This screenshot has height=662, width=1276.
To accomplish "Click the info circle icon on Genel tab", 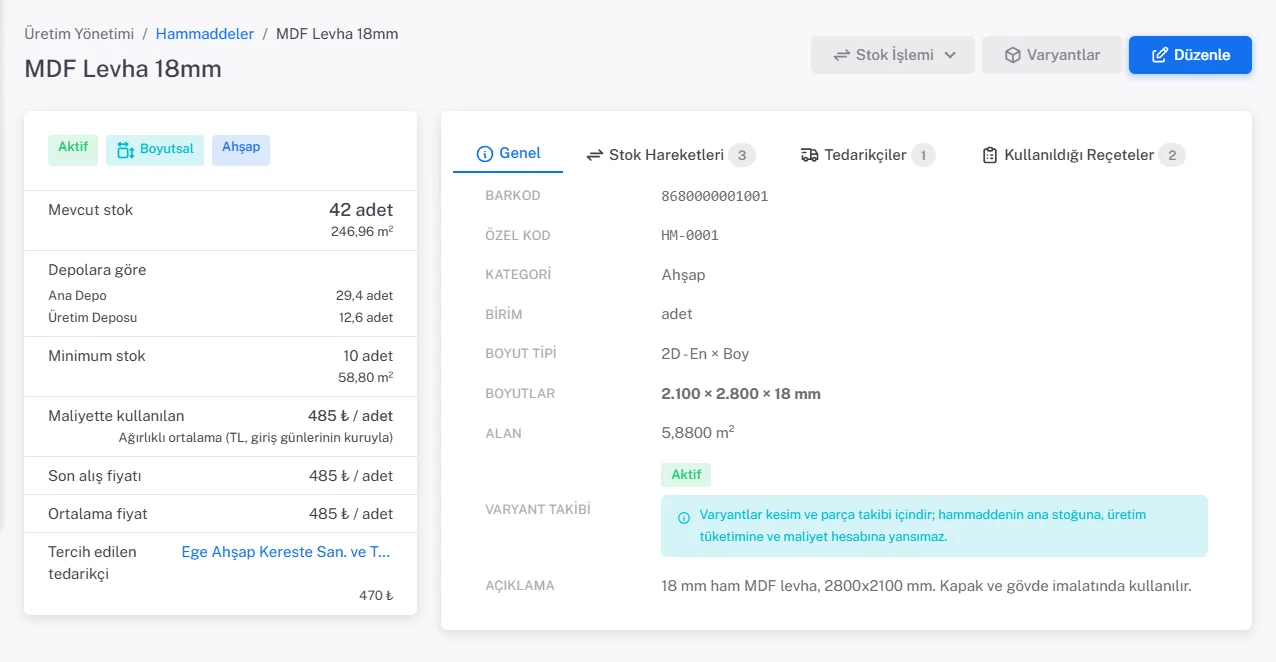I will pyautogui.click(x=485, y=154).
